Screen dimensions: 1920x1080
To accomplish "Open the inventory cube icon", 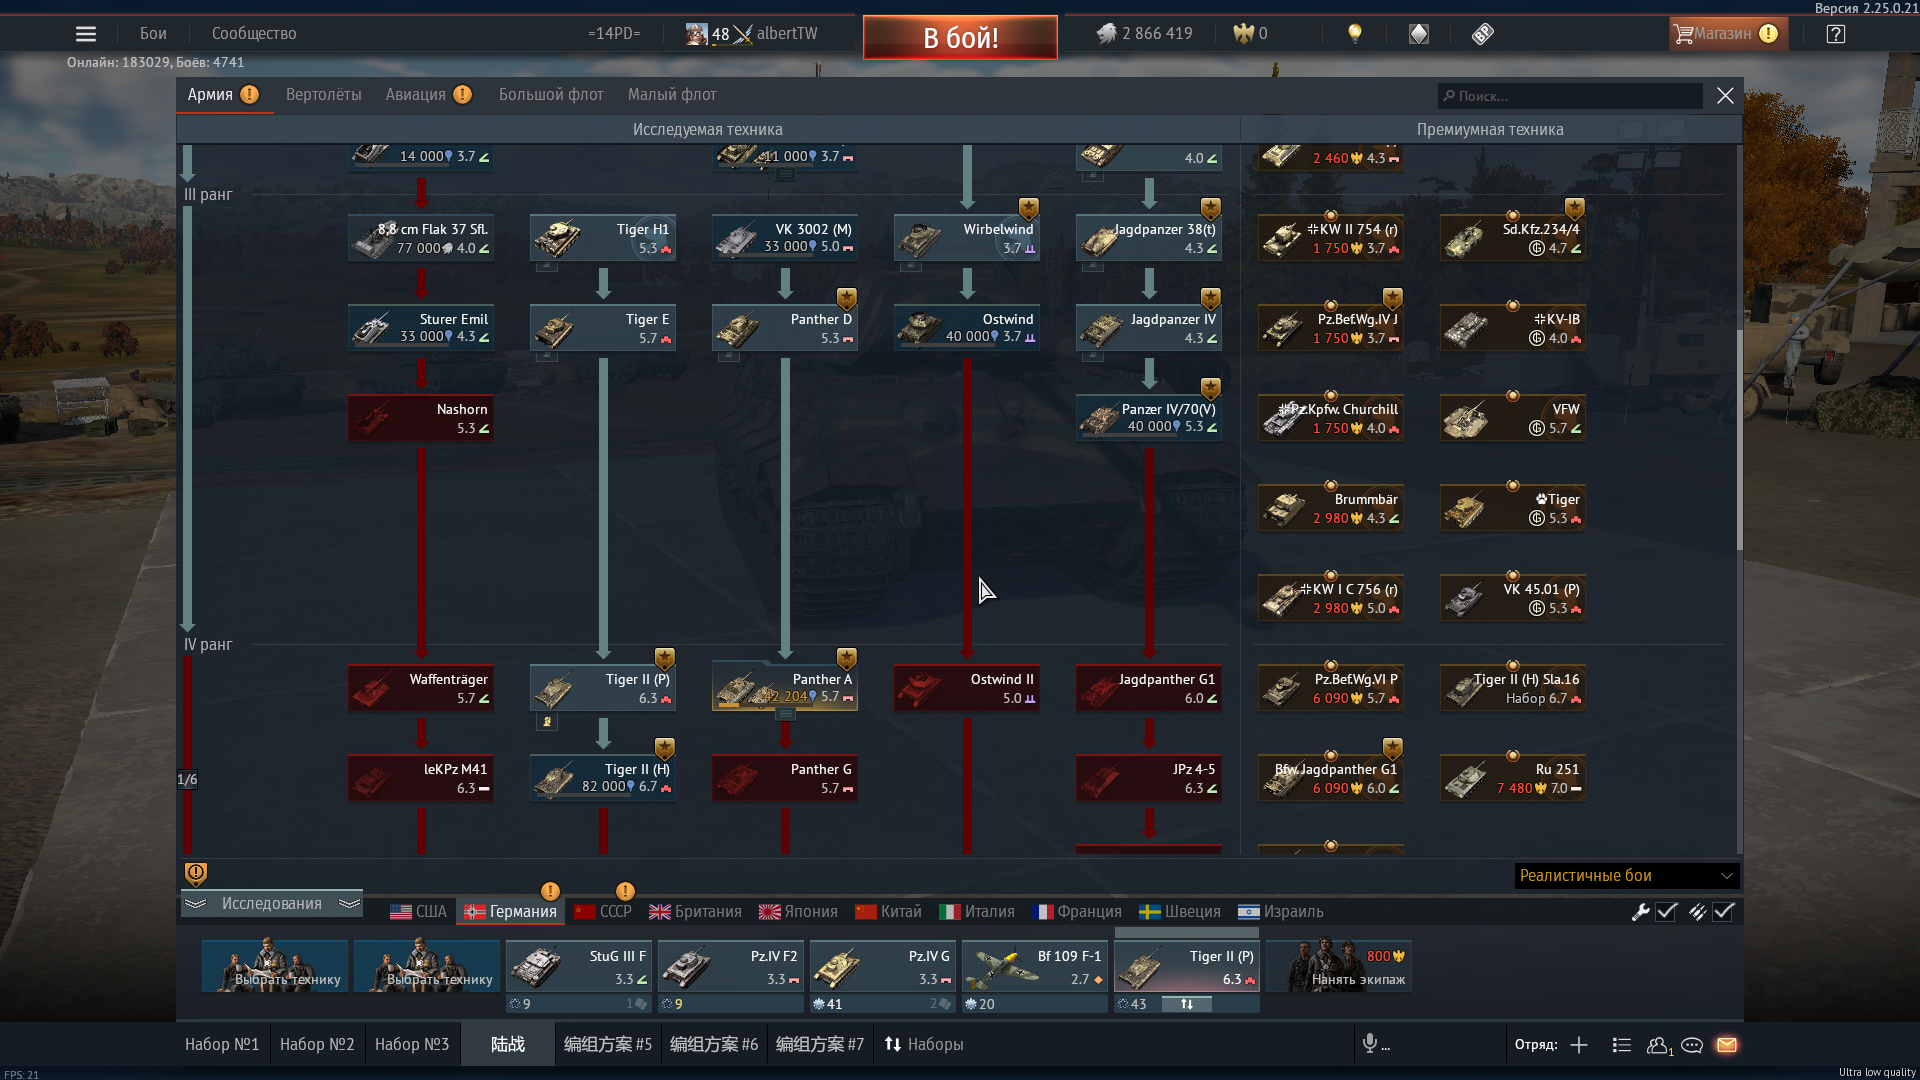I will [x=1419, y=34].
